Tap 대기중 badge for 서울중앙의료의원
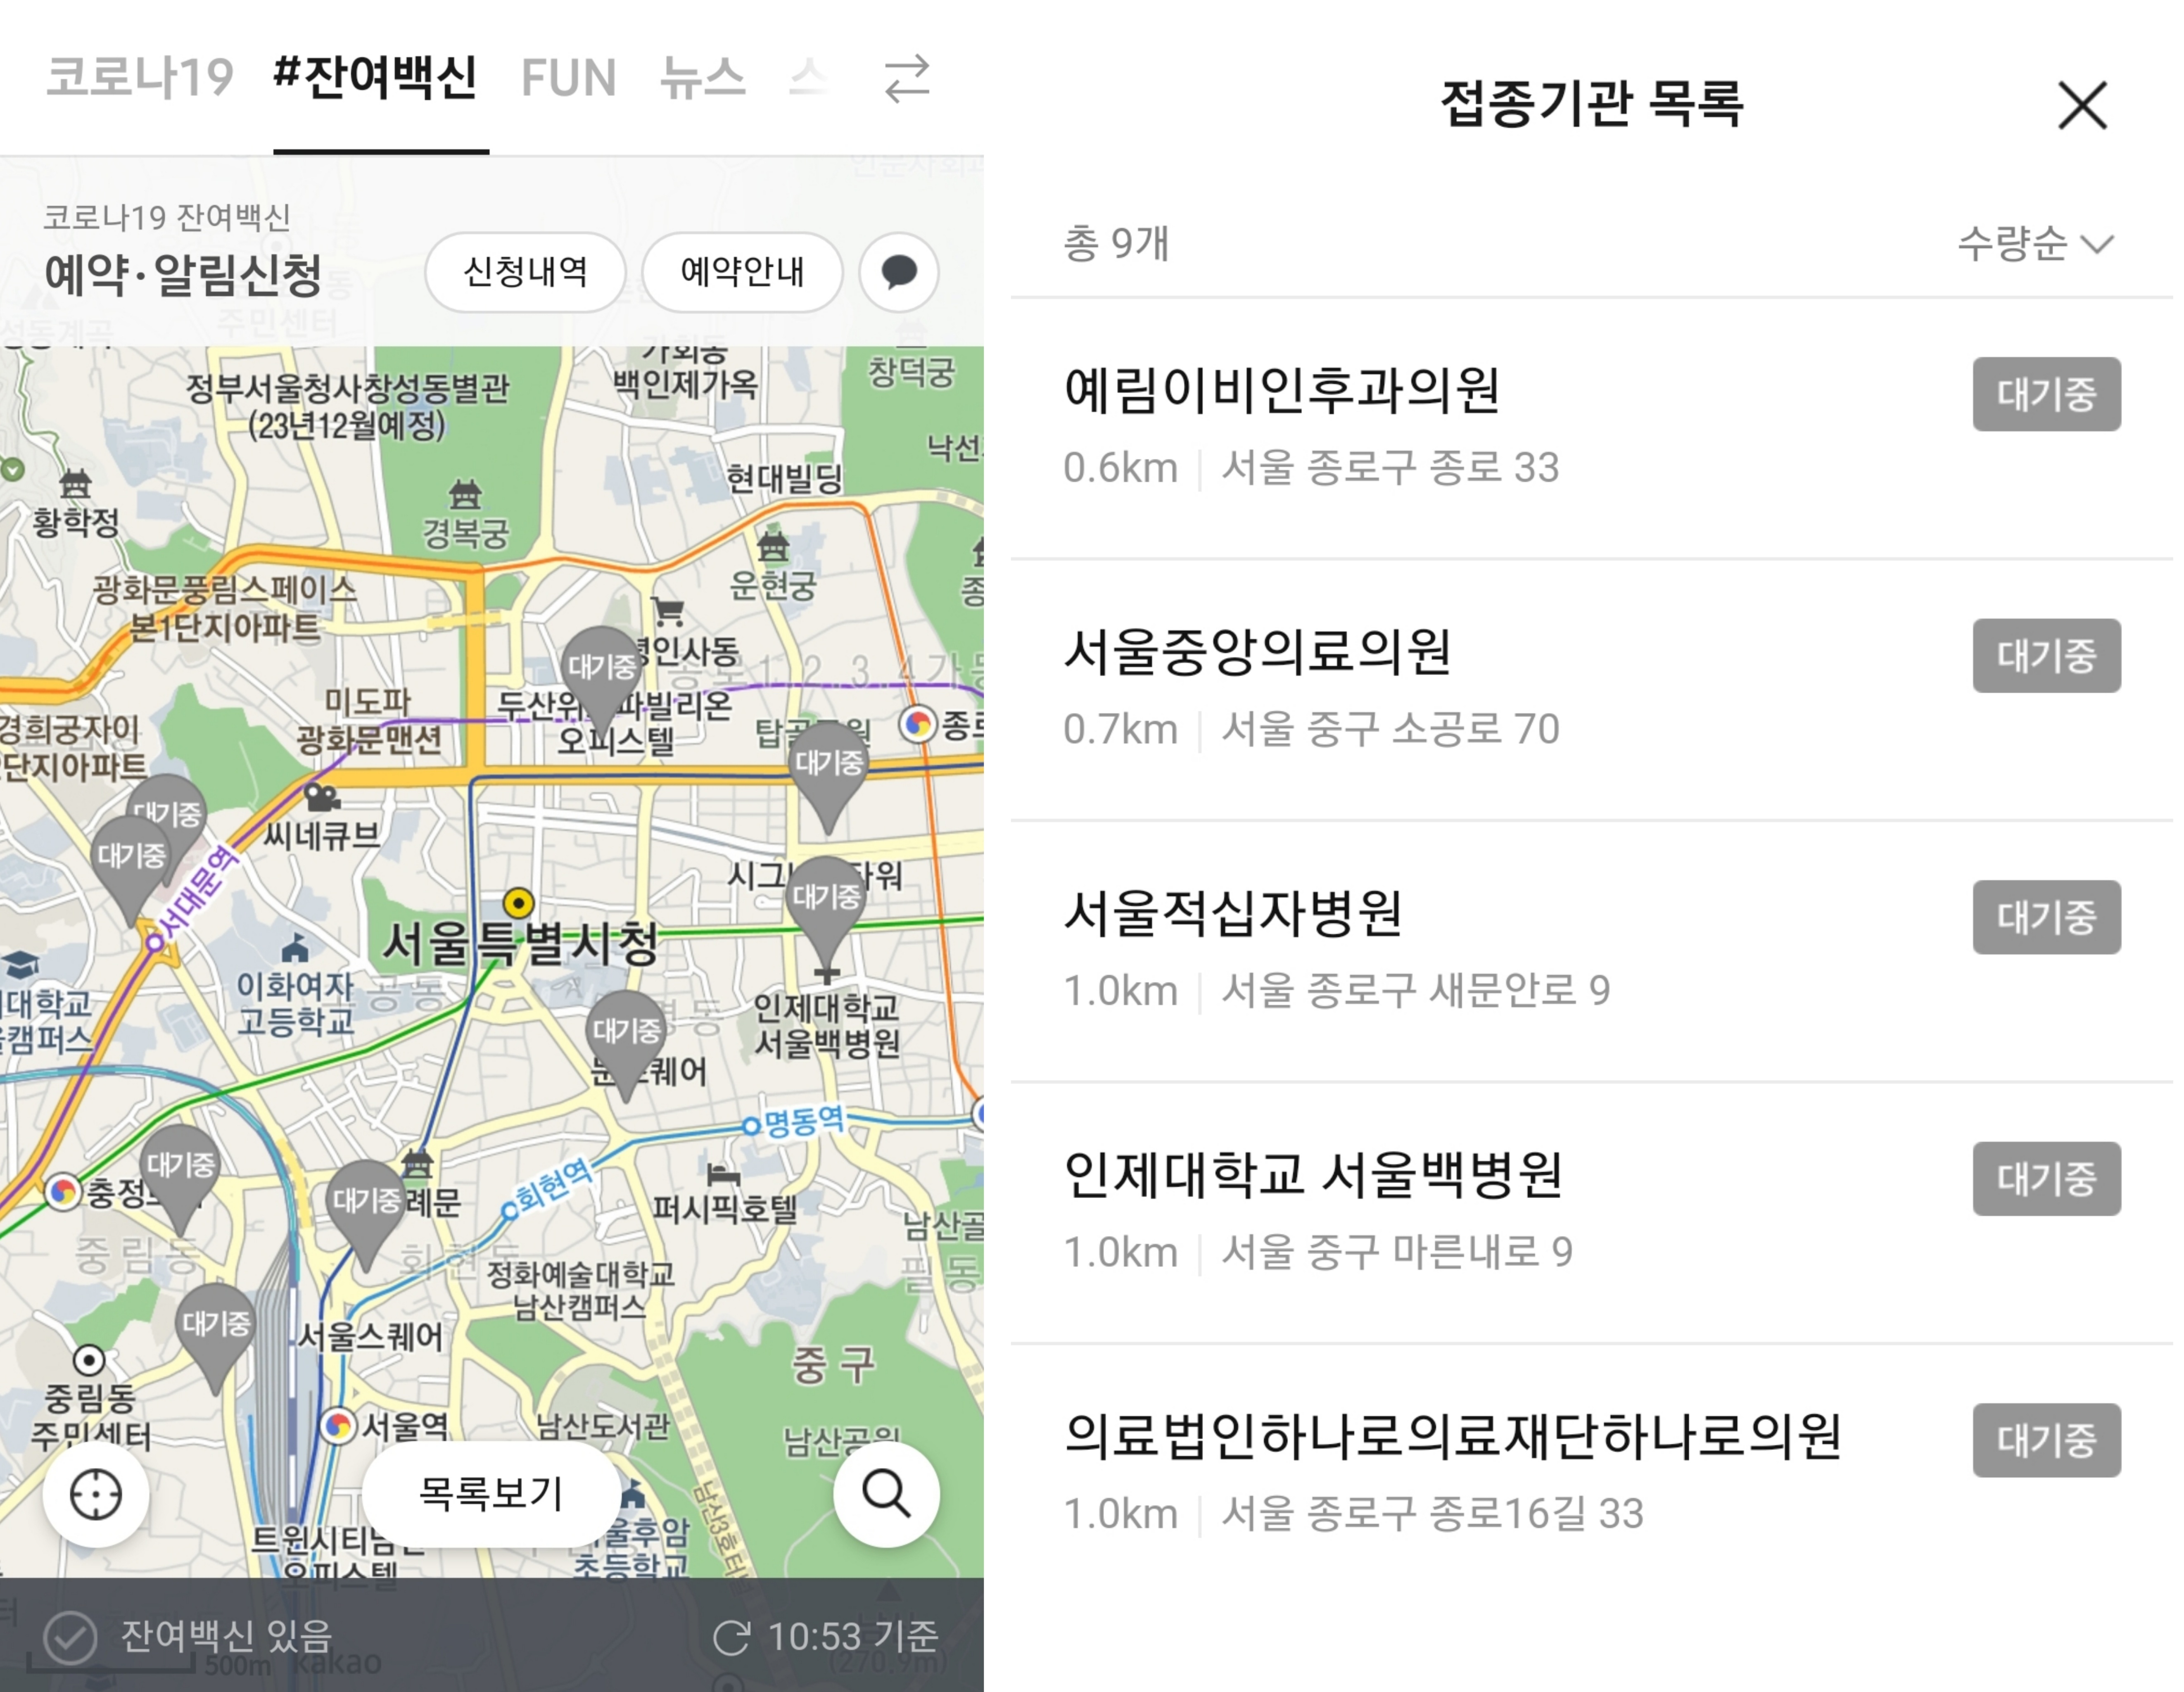Screen dimensions: 2184x1692 [2046, 656]
